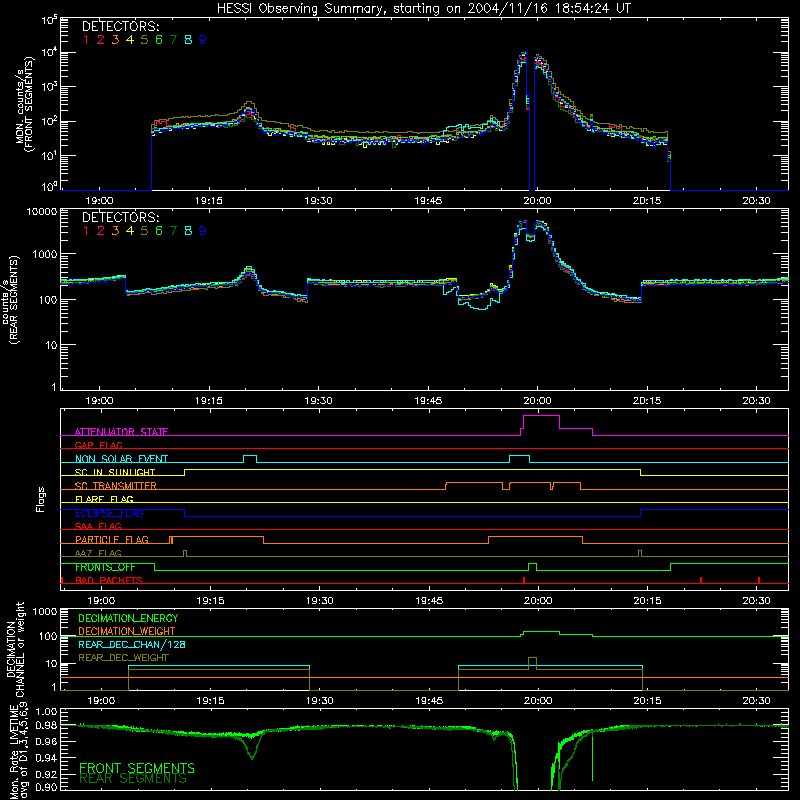800x800 pixels.
Task: Click the 10000 value on the rear segments y-axis
Action: pyautogui.click(x=42, y=212)
